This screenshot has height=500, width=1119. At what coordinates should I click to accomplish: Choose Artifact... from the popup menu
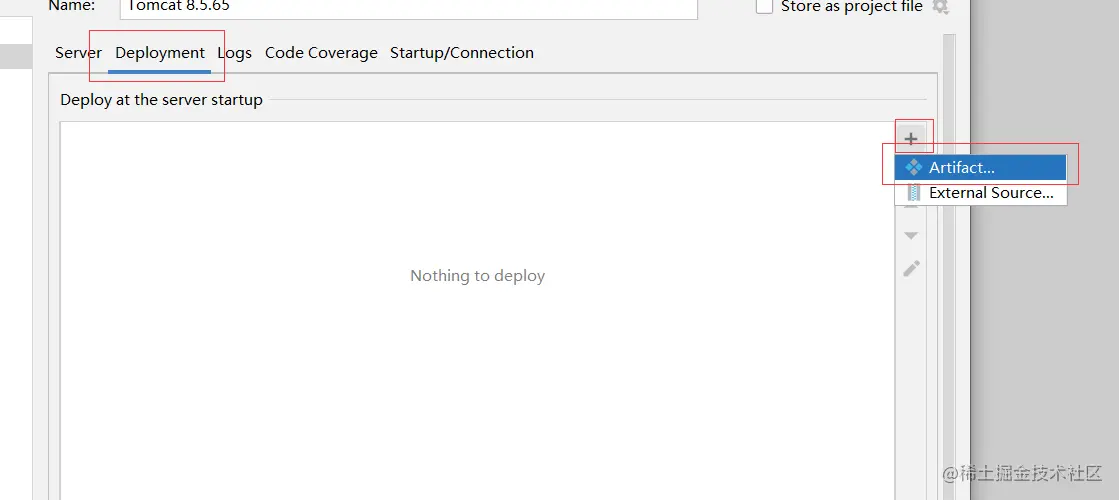[981, 168]
